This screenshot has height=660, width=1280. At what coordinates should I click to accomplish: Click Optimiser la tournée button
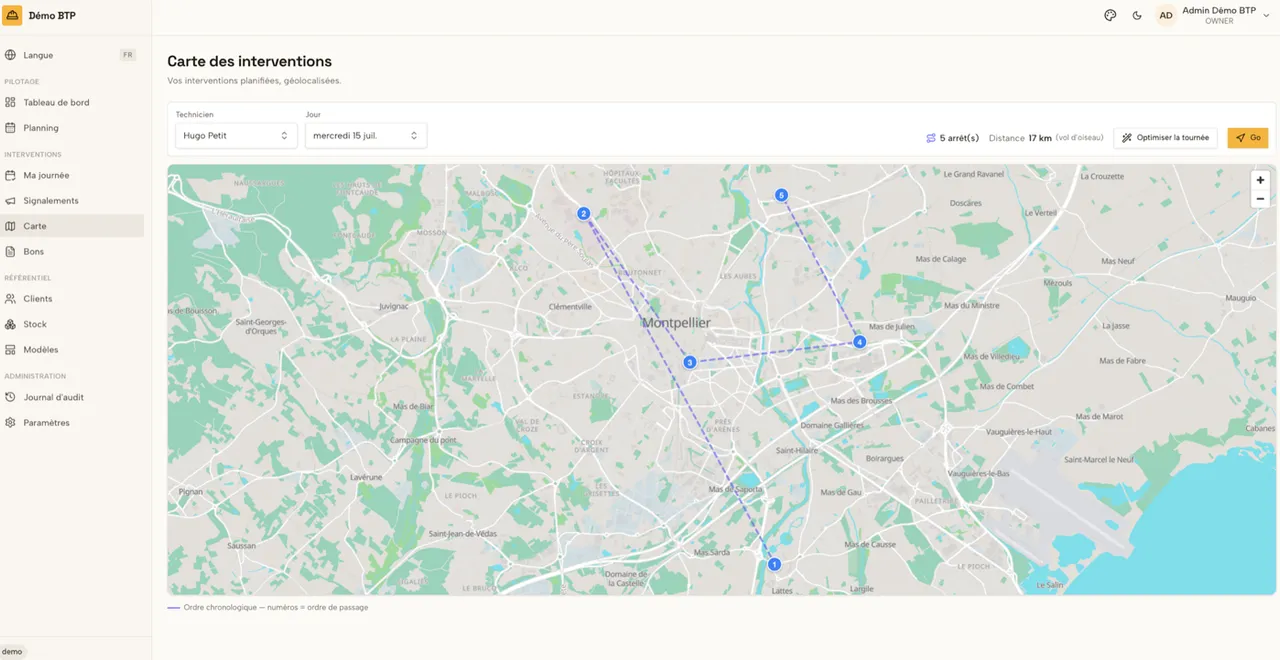[x=1165, y=138]
